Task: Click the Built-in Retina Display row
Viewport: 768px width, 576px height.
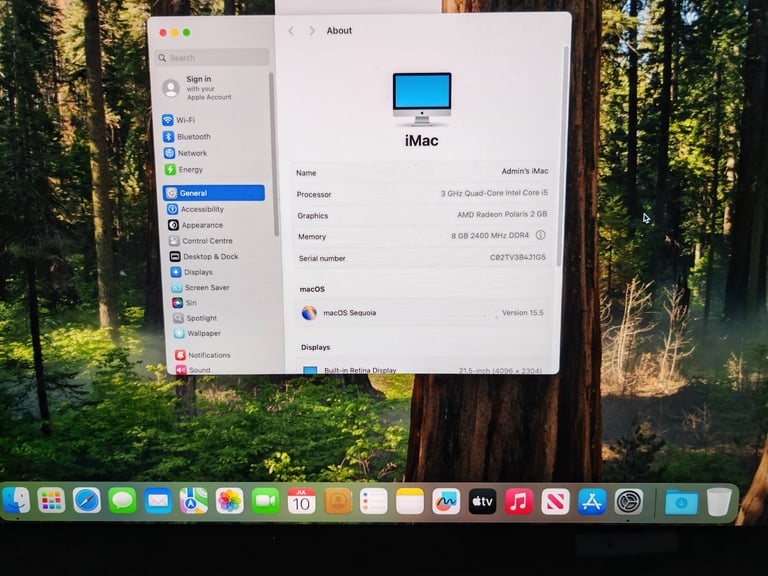Action: tap(423, 370)
